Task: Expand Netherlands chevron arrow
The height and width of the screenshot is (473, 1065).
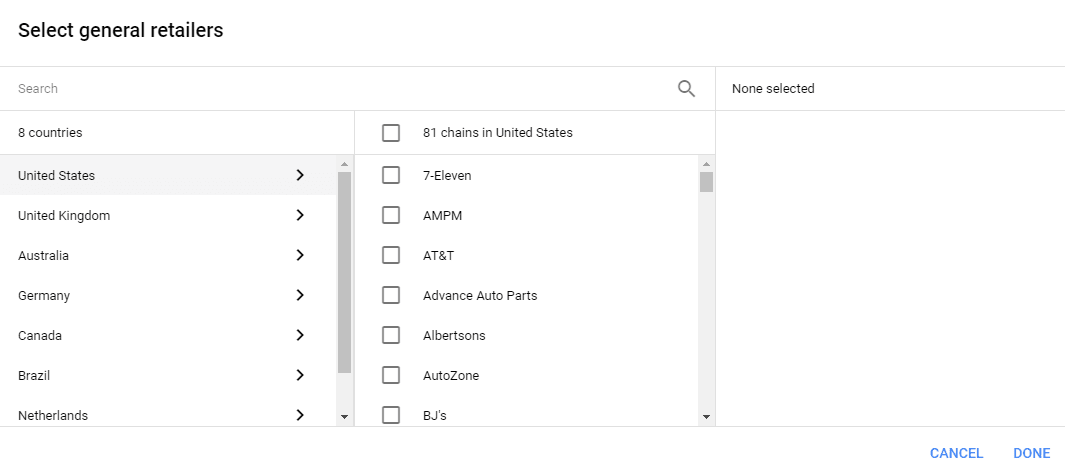Action: 300,415
